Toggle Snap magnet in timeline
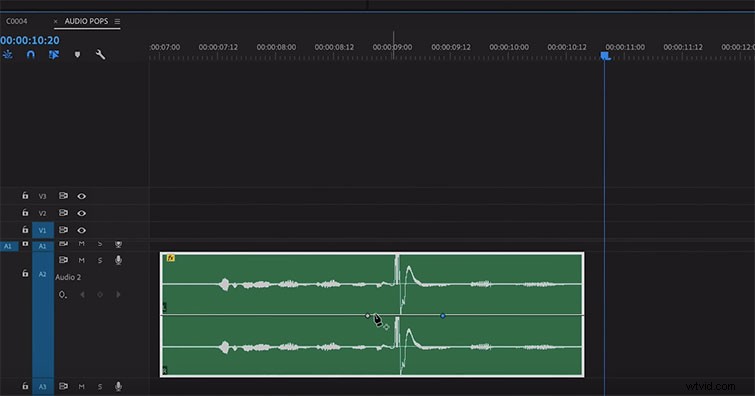The image size is (755, 396). (30, 54)
